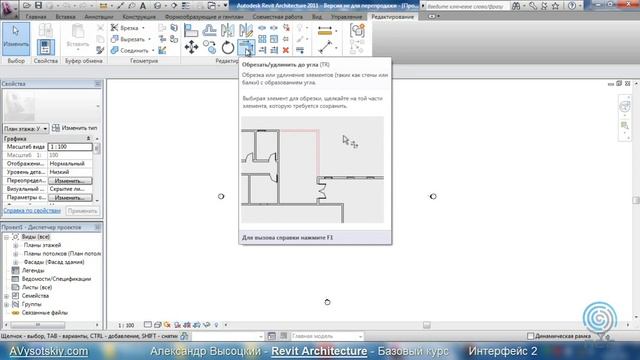640x360 pixels.
Task: Click the Worksets icon in status bar
Action: pos(184,336)
